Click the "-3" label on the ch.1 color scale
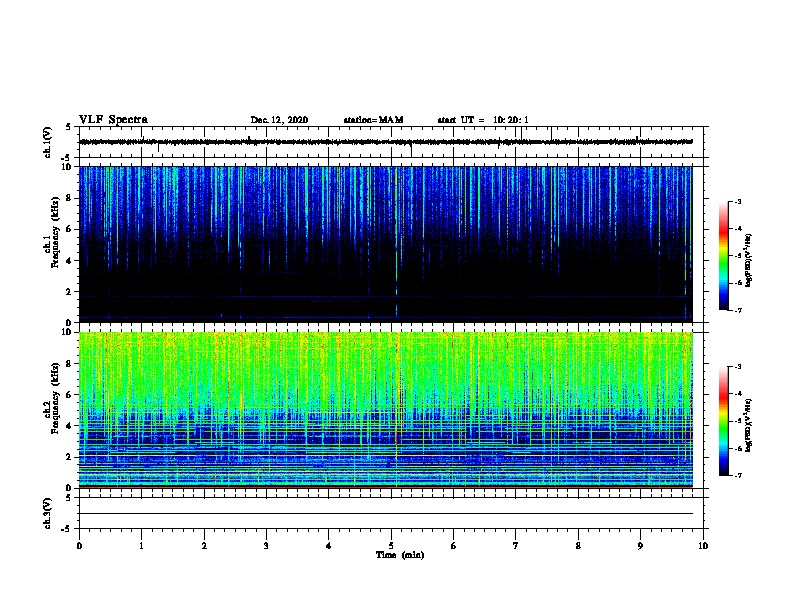 737,201
